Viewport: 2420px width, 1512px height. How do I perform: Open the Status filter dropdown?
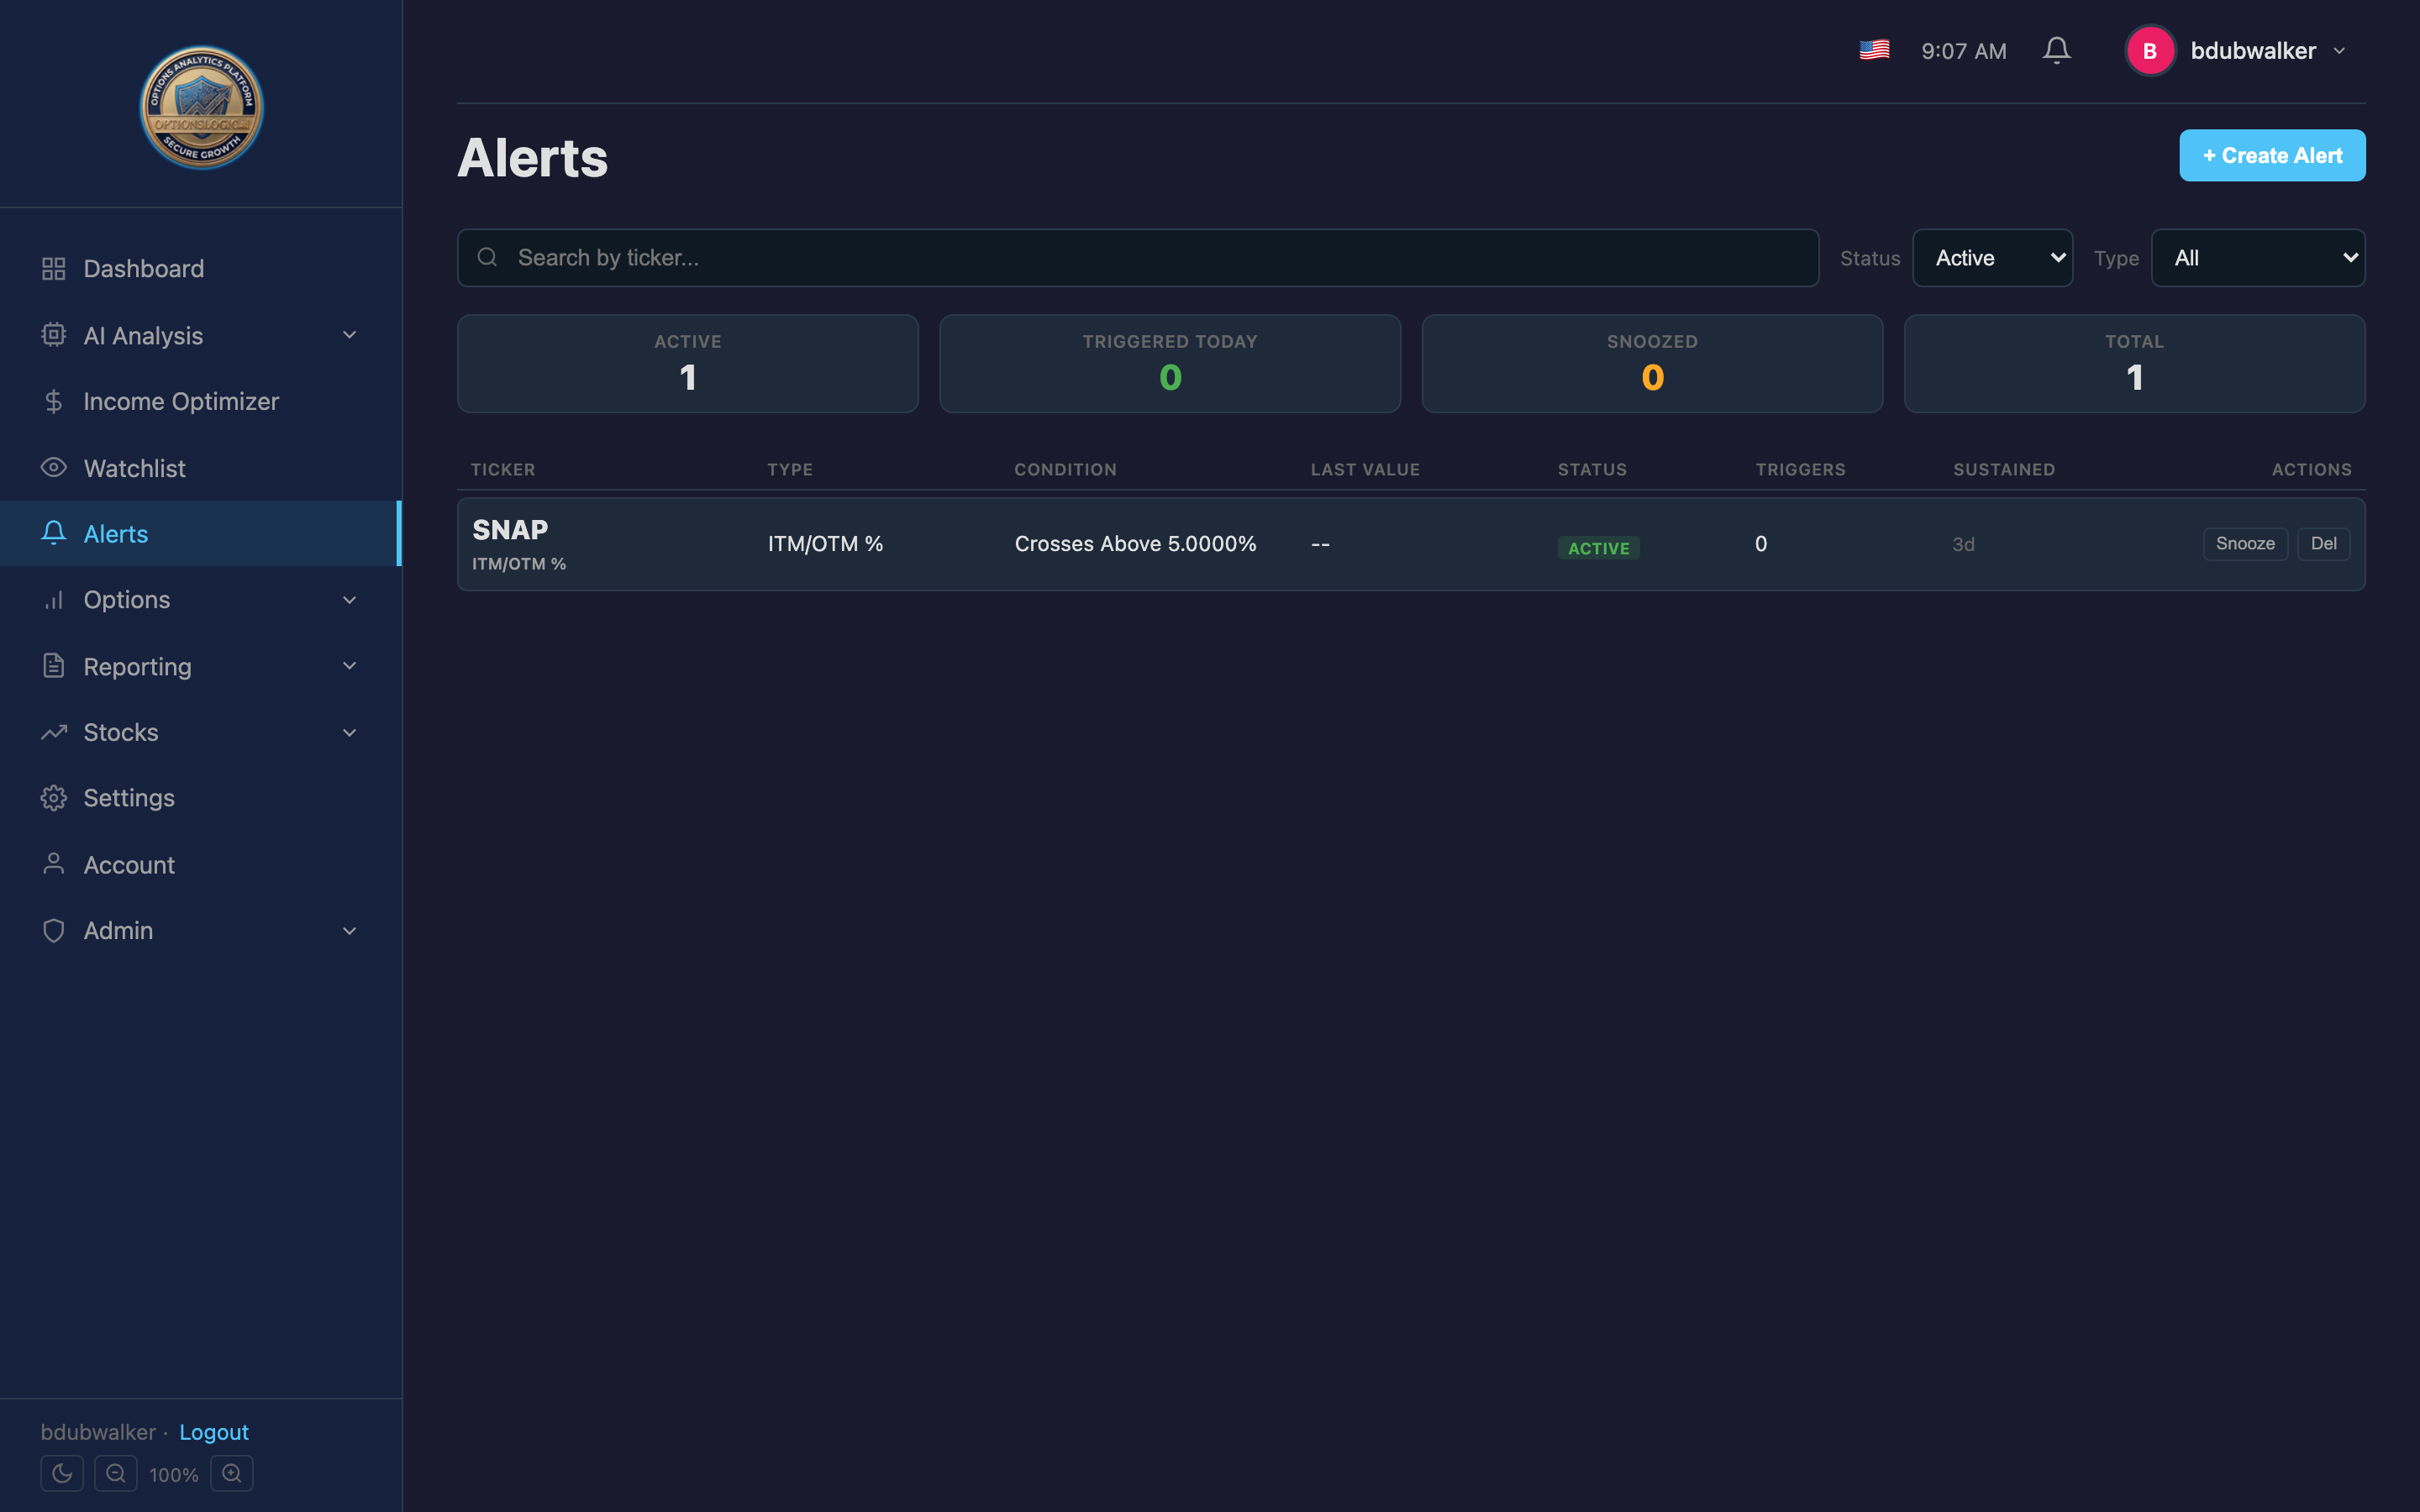coord(1992,258)
